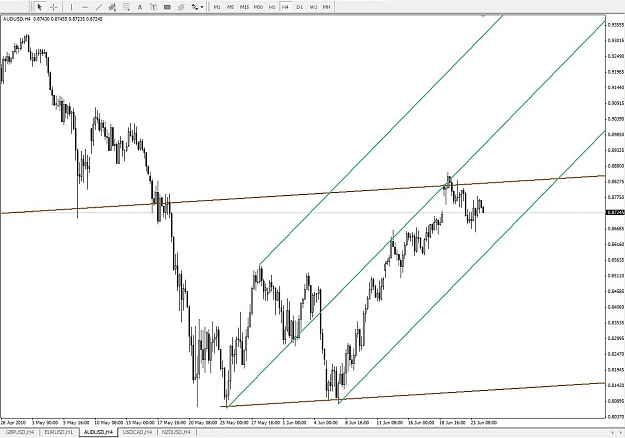Image resolution: width=625 pixels, height=438 pixels.
Task: Click the text label 'T' tool
Action: click(153, 7)
